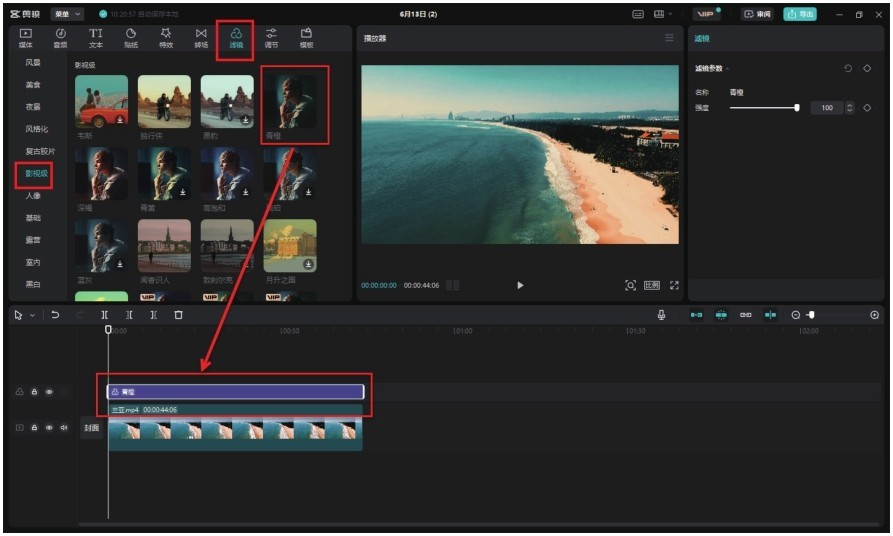
Task: Select the 美食 filter category
Action: coord(33,85)
